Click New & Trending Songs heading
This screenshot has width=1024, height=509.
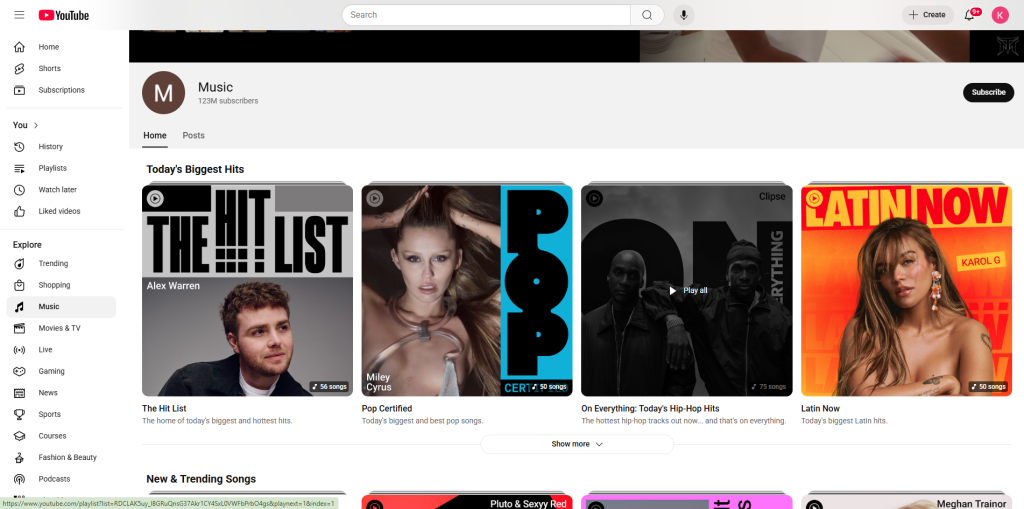click(201, 480)
